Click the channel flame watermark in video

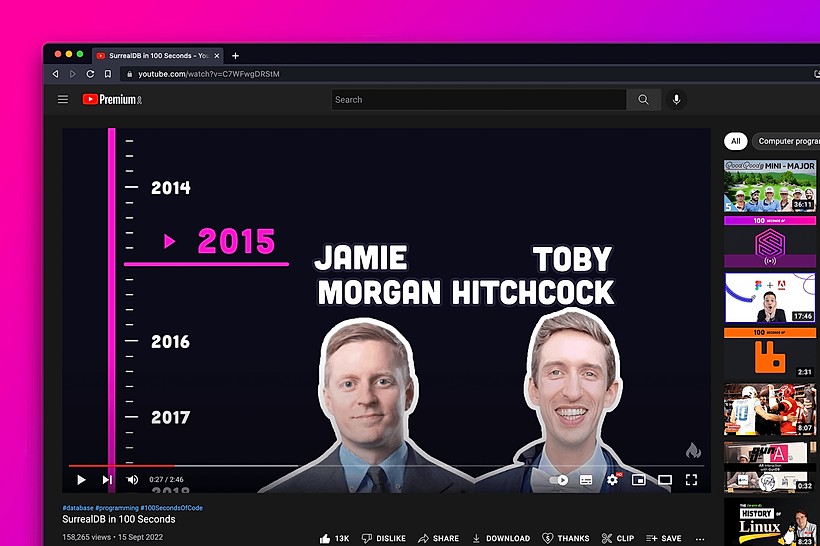tap(693, 450)
